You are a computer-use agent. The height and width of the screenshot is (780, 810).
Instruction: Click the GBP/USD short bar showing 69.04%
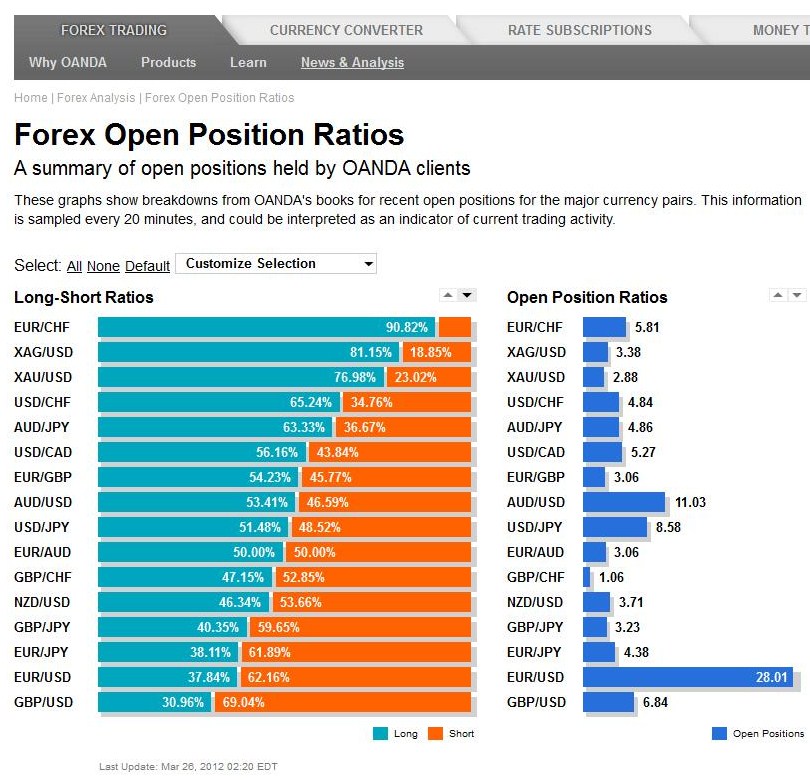[x=343, y=702]
